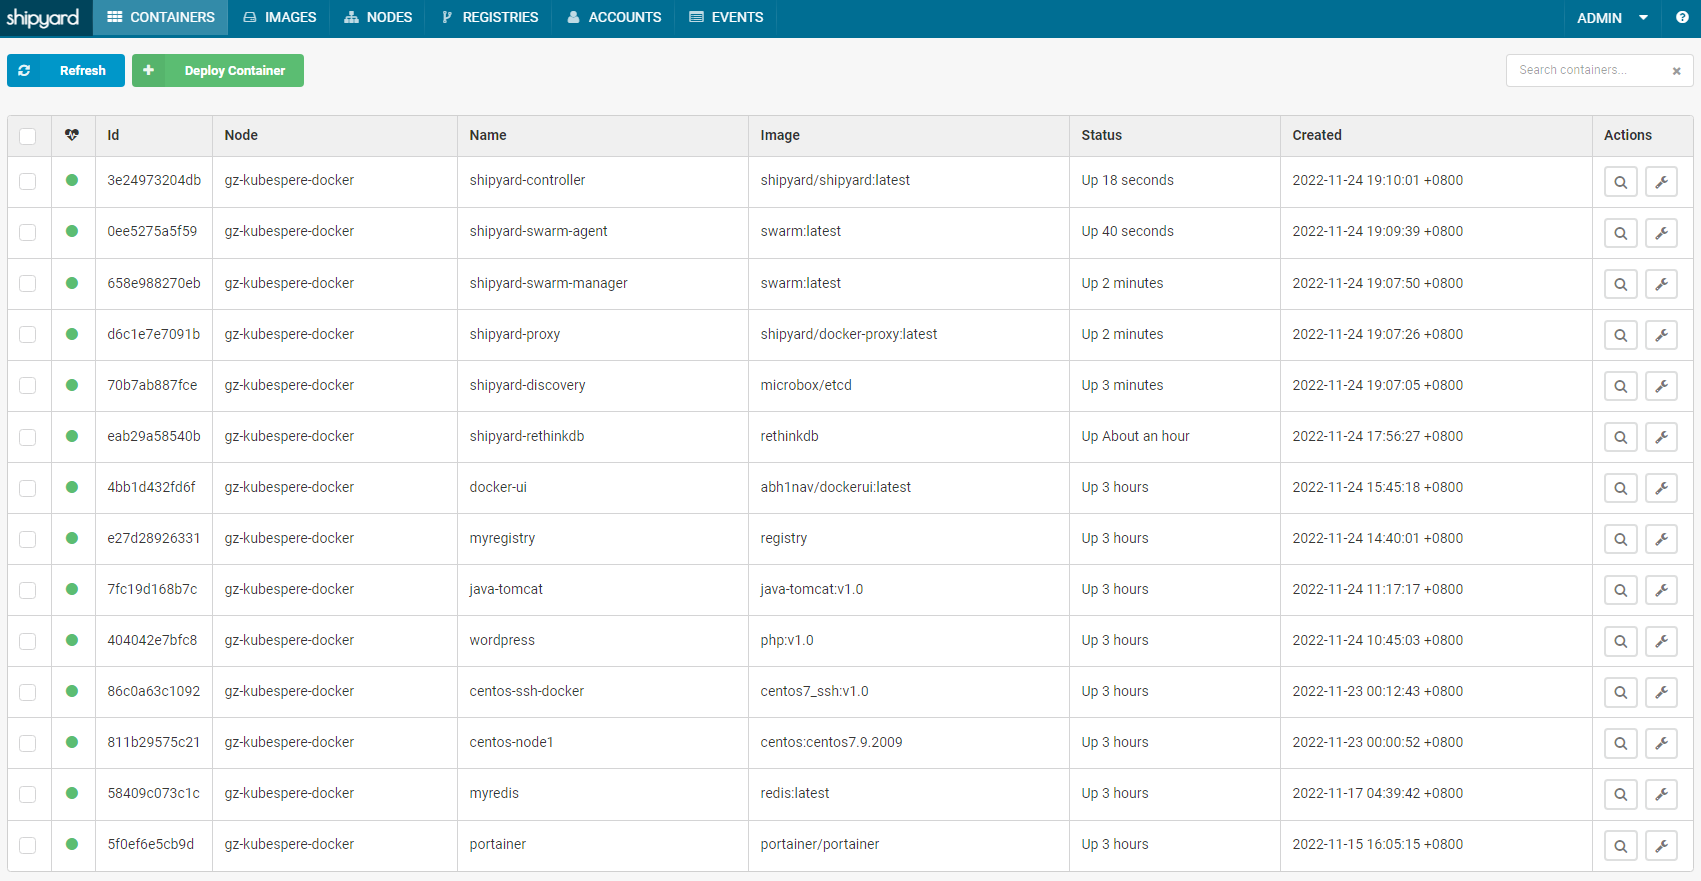
Task: Click the Node column header
Action: pos(241,135)
